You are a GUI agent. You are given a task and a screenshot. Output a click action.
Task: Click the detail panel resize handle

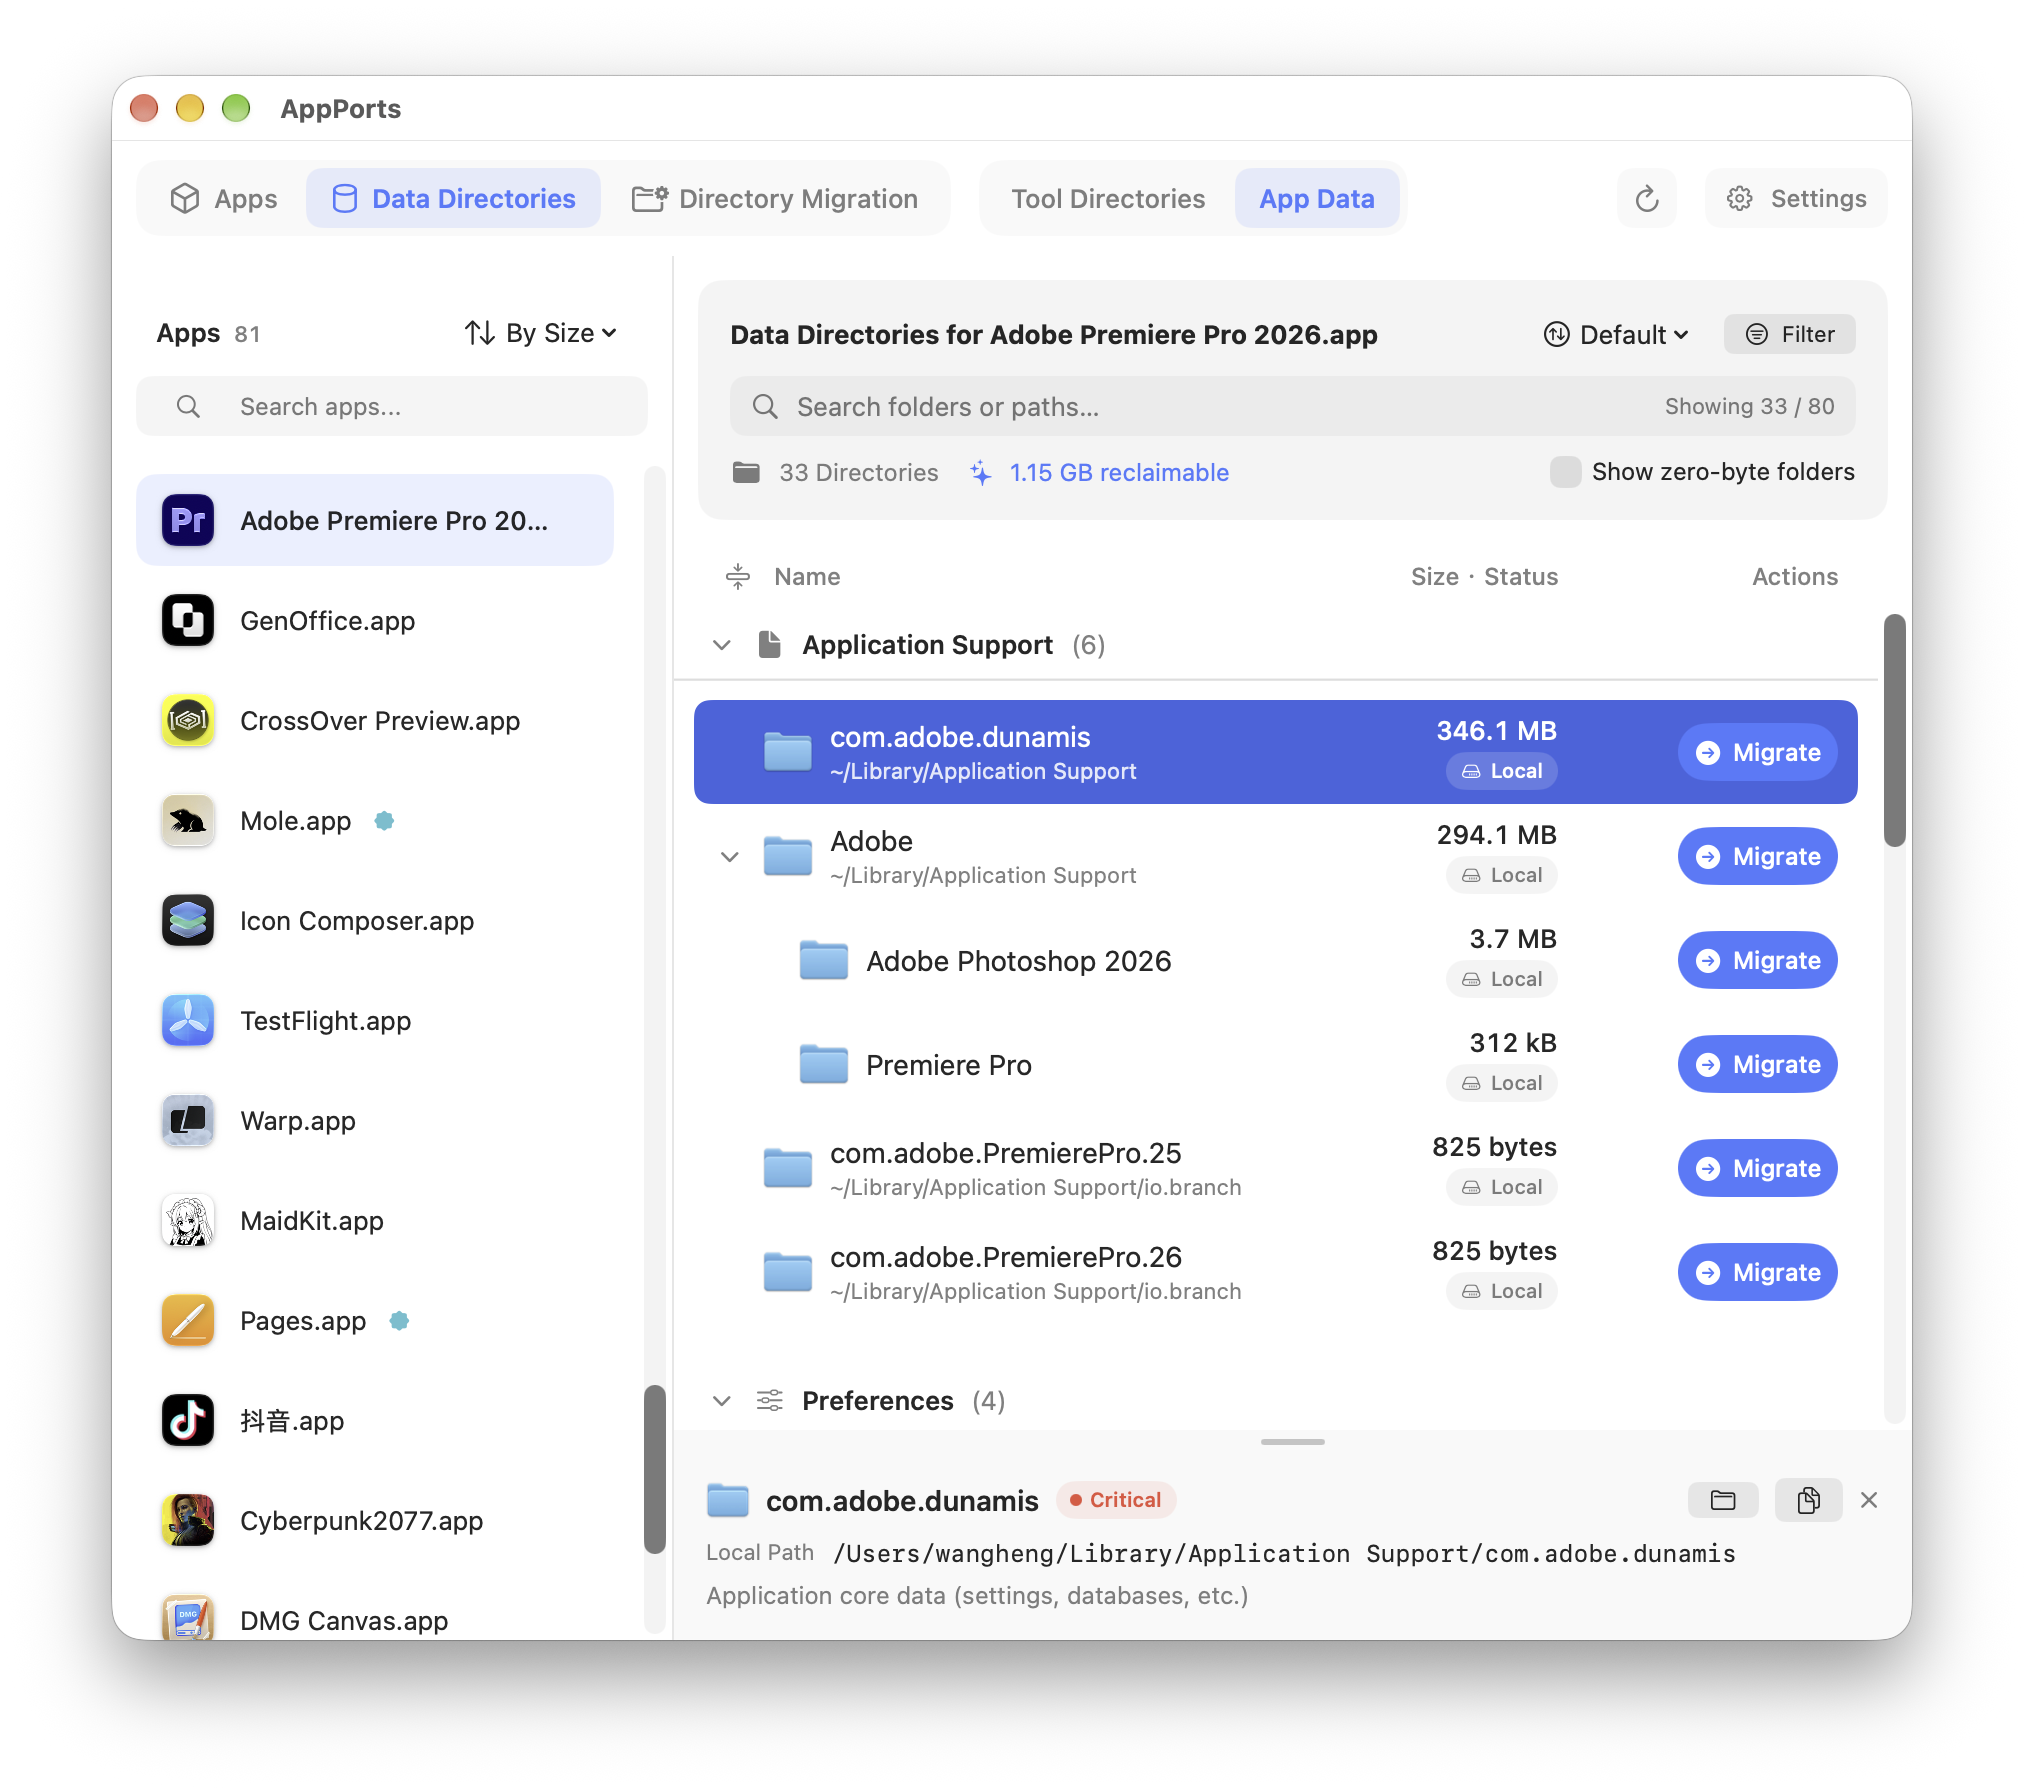[1292, 1442]
